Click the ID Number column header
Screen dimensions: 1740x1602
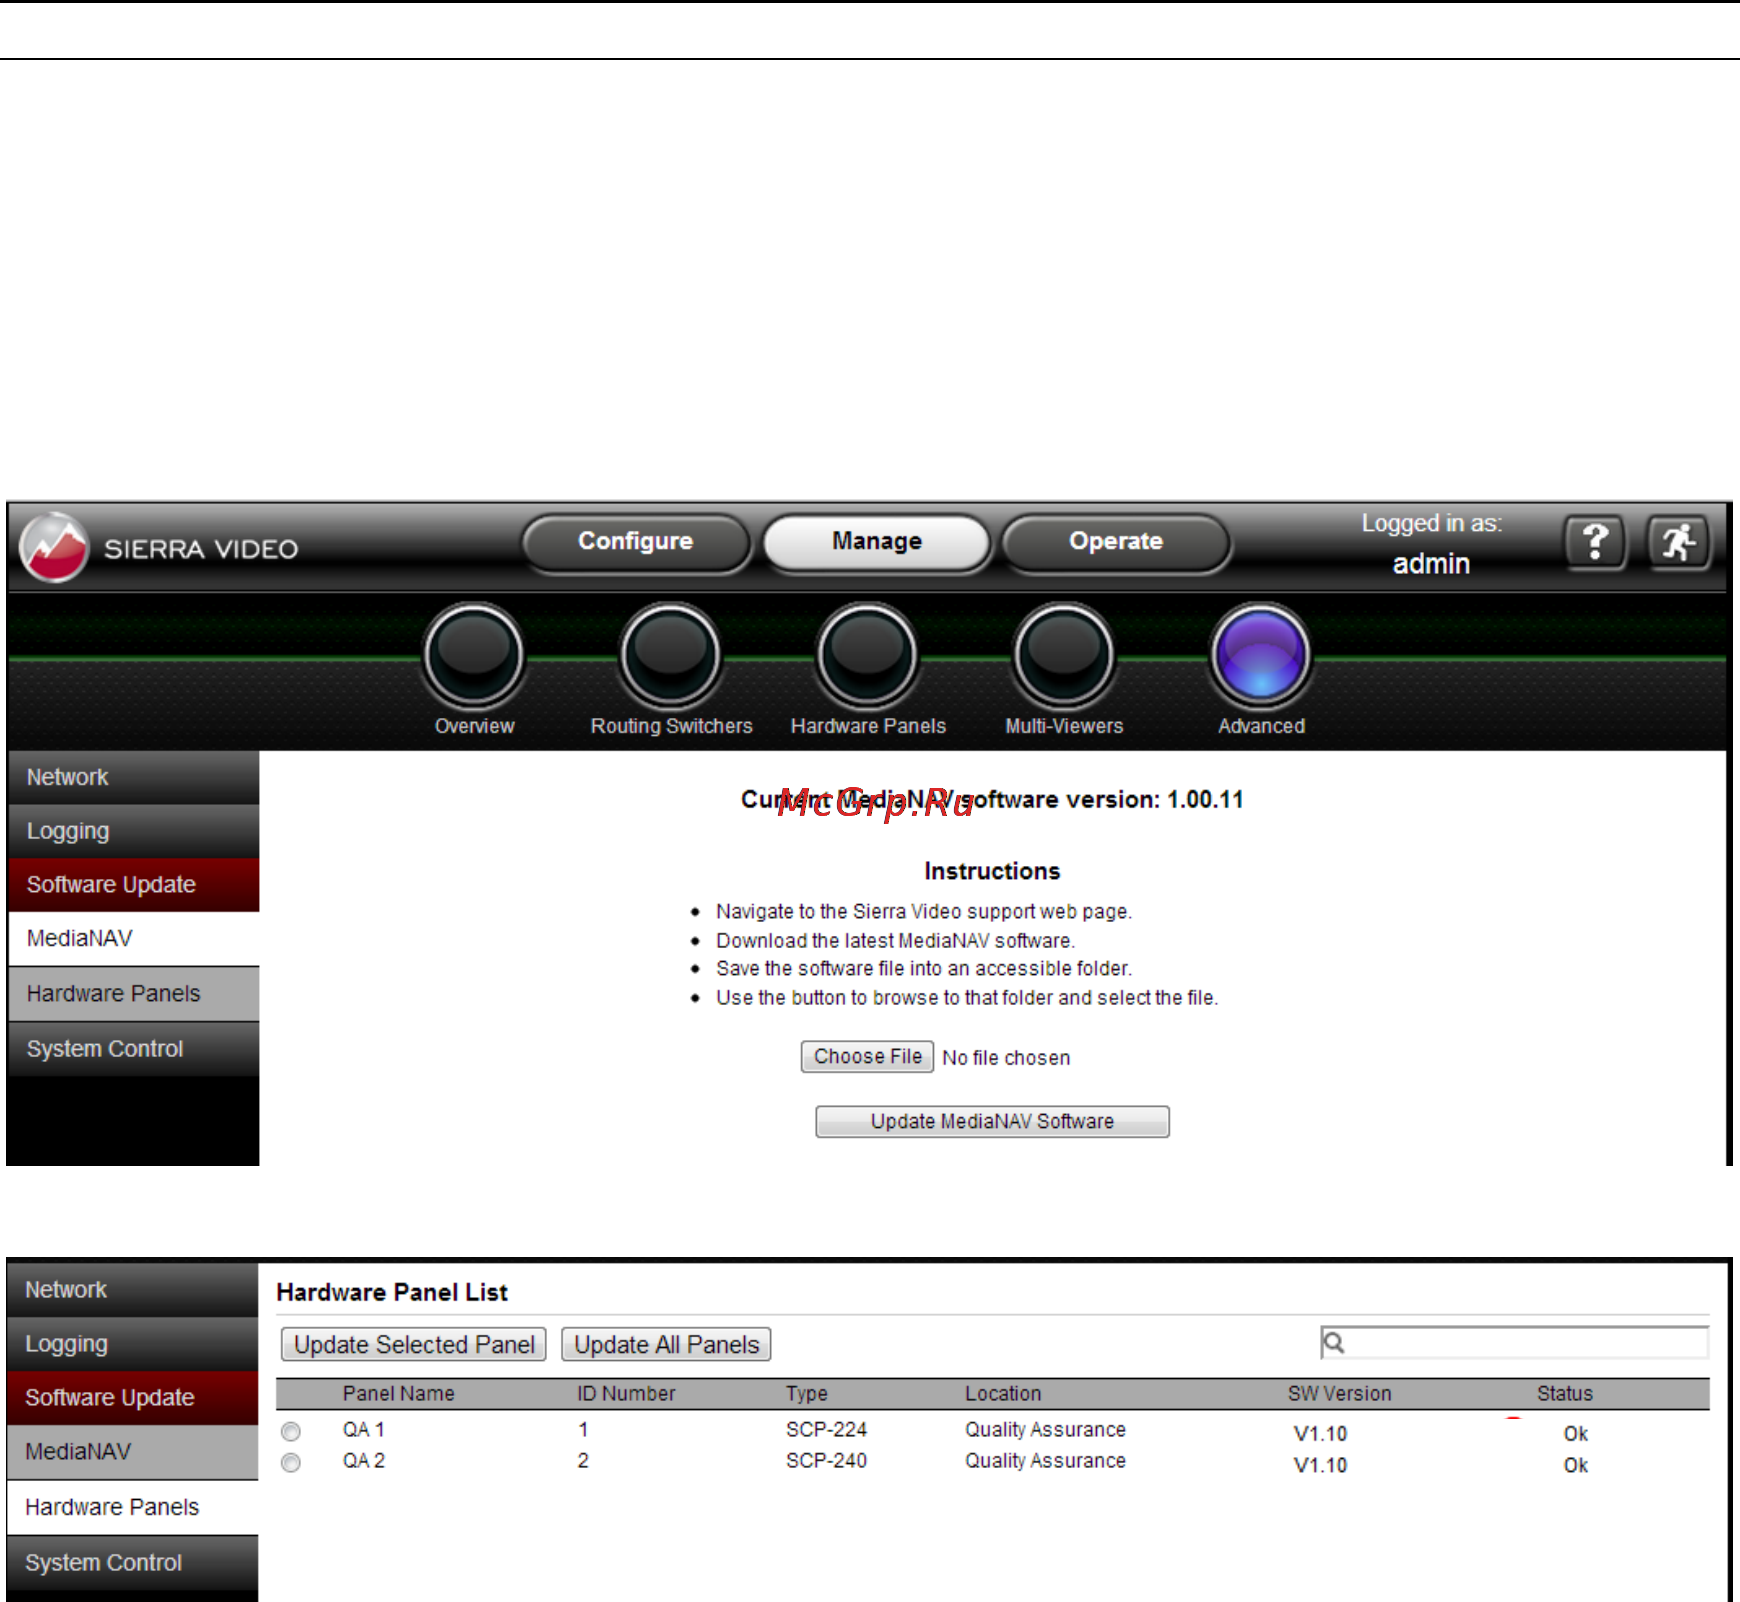pos(626,1394)
